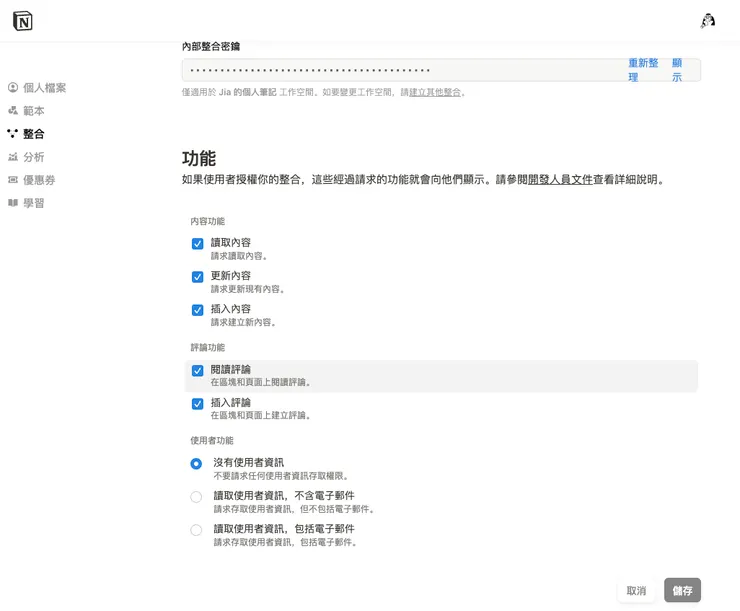Open 學習 in the sidebar
The height and width of the screenshot is (611, 740).
click(x=34, y=203)
